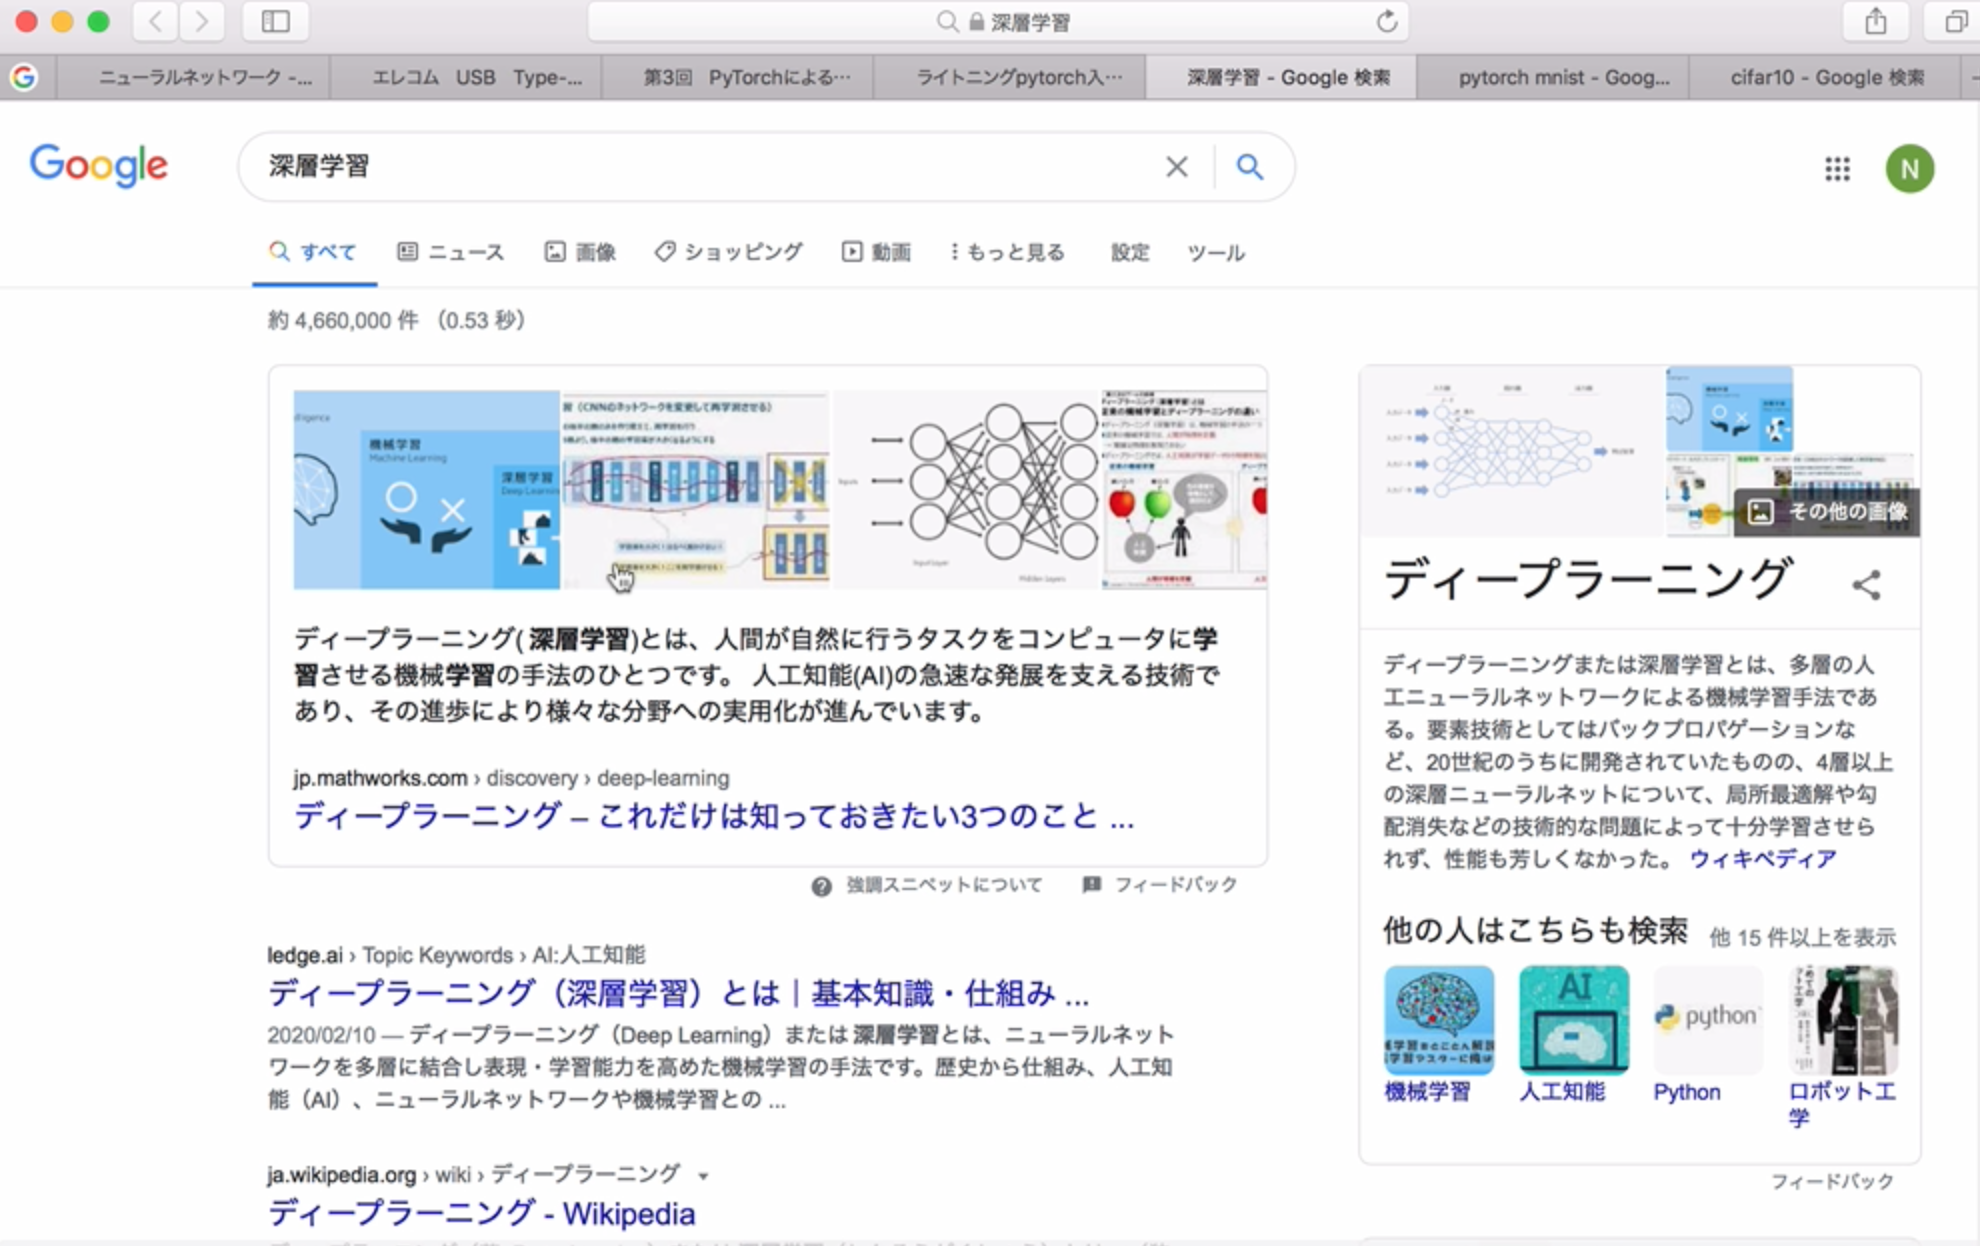Click the flag icon beside フィードバック
The image size is (1980, 1246).
pyautogui.click(x=1092, y=885)
